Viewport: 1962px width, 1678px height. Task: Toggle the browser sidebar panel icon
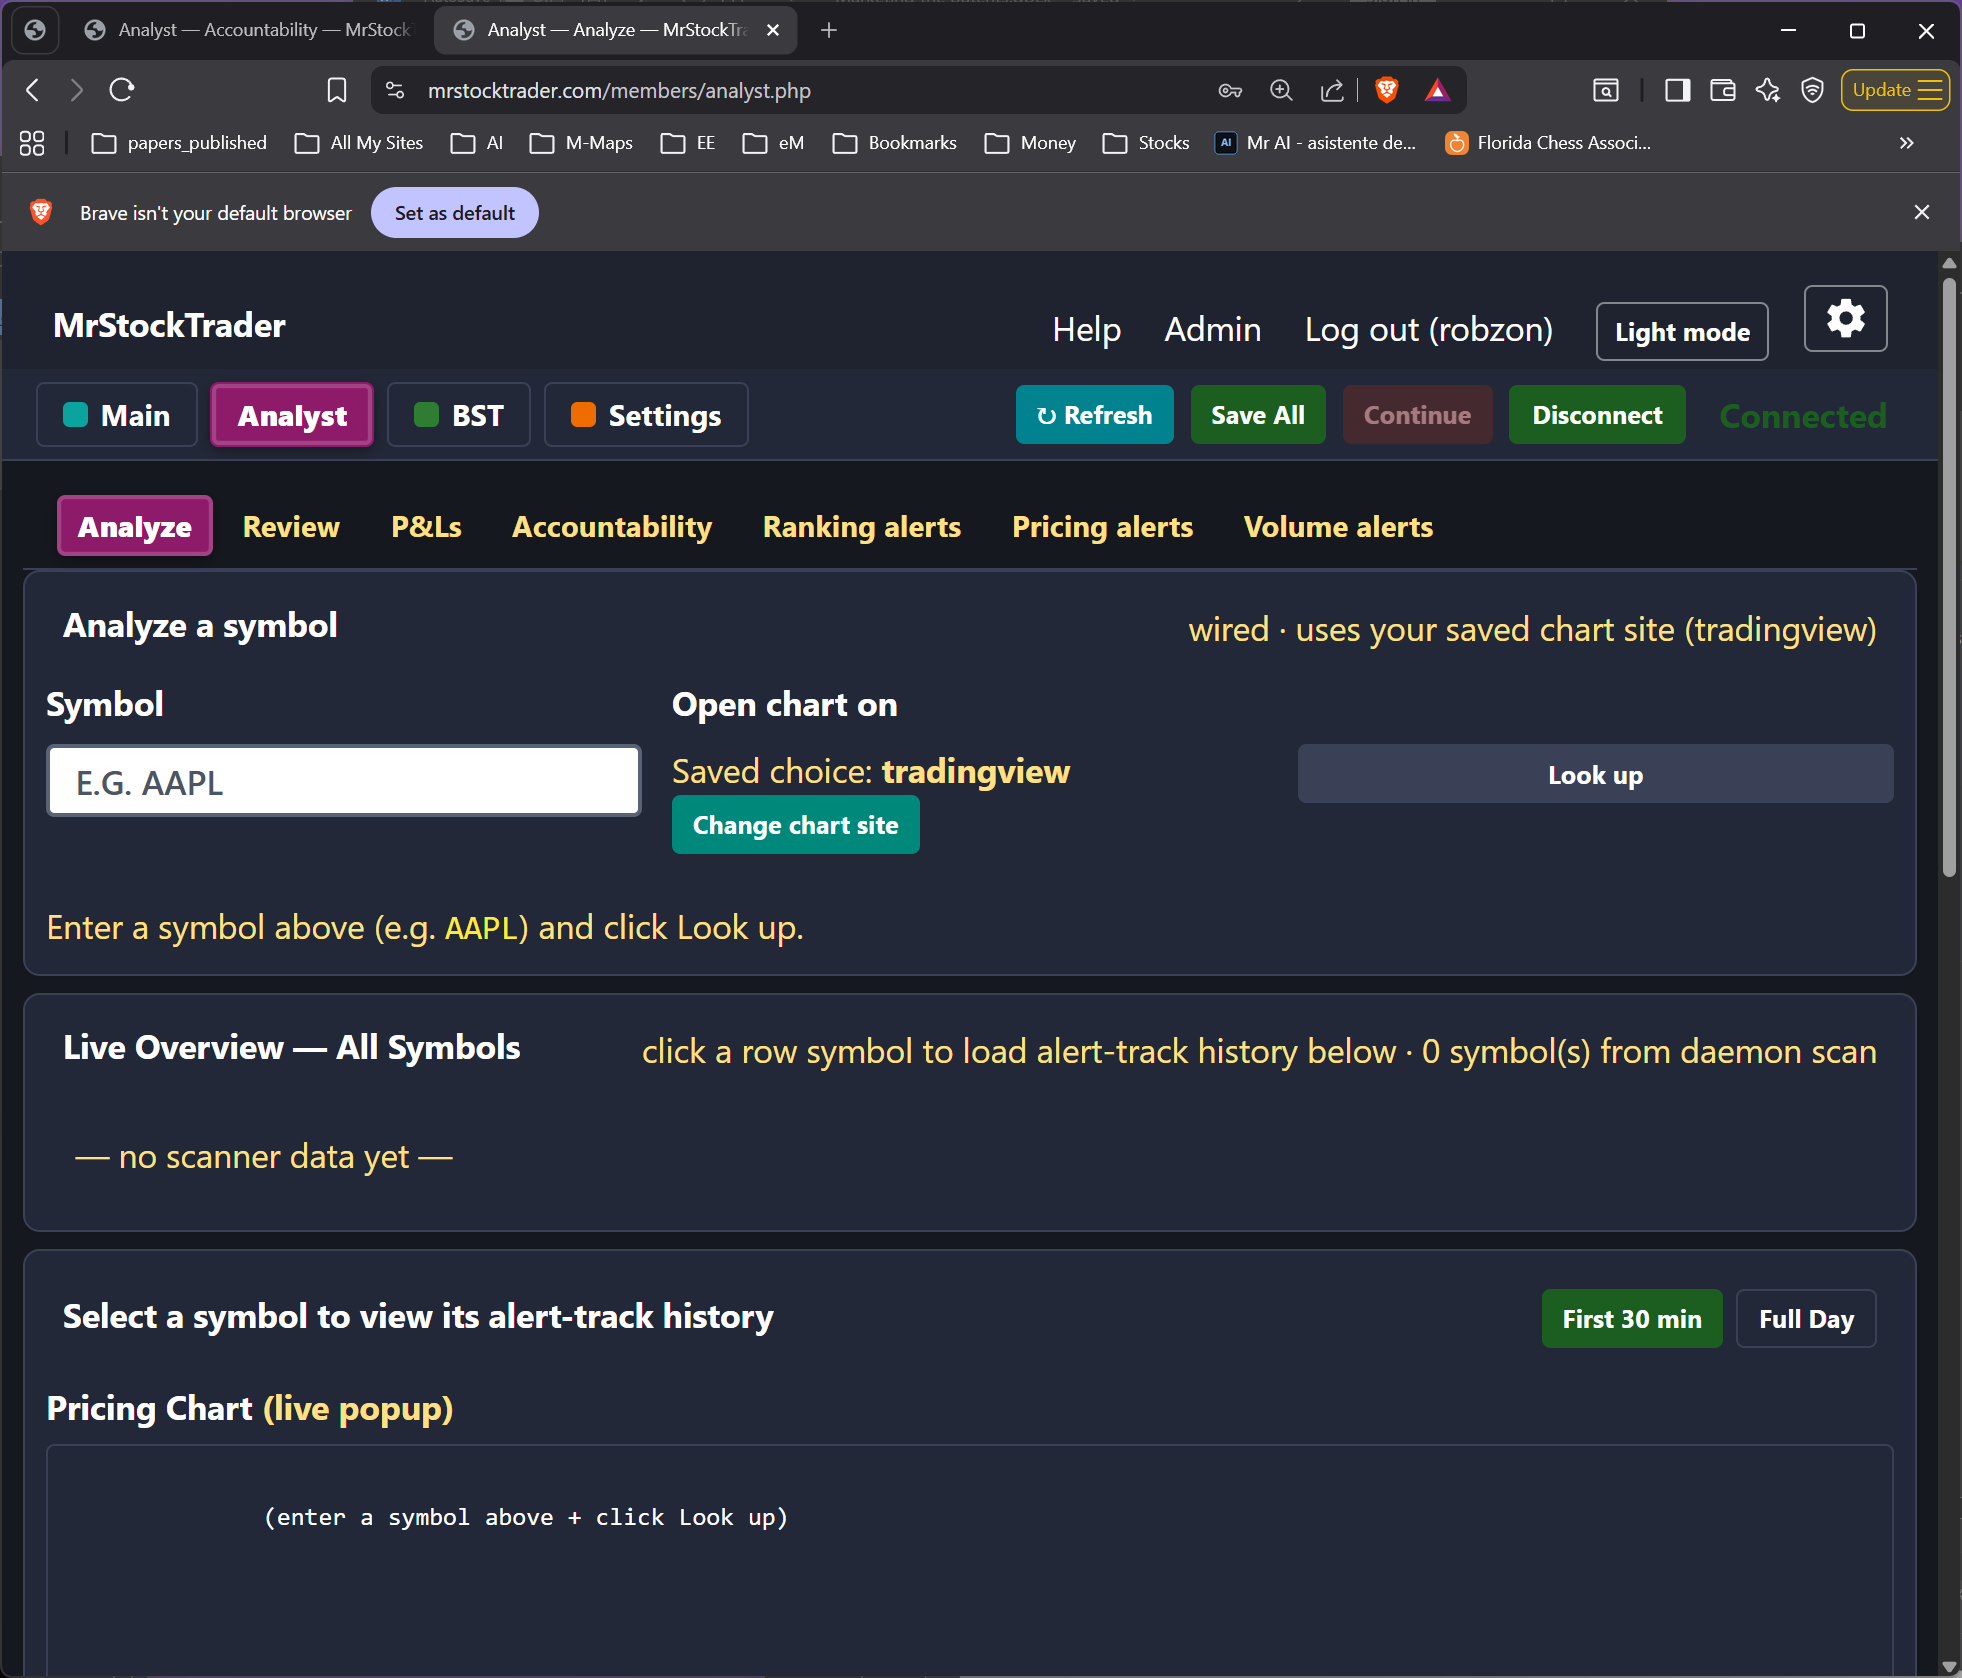click(1677, 90)
